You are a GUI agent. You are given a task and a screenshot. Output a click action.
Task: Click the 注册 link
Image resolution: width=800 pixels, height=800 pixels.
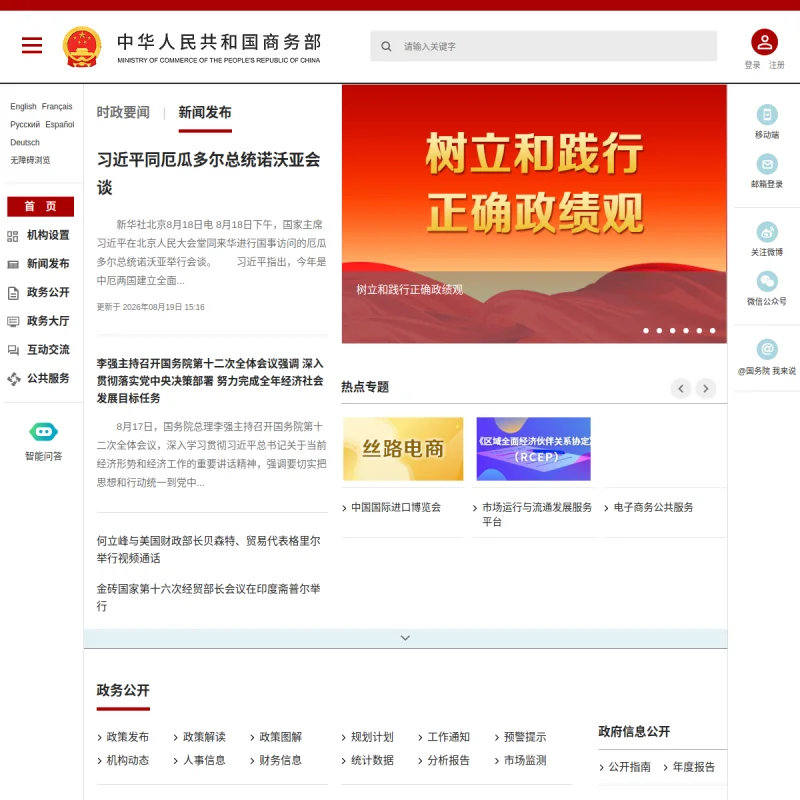point(777,65)
